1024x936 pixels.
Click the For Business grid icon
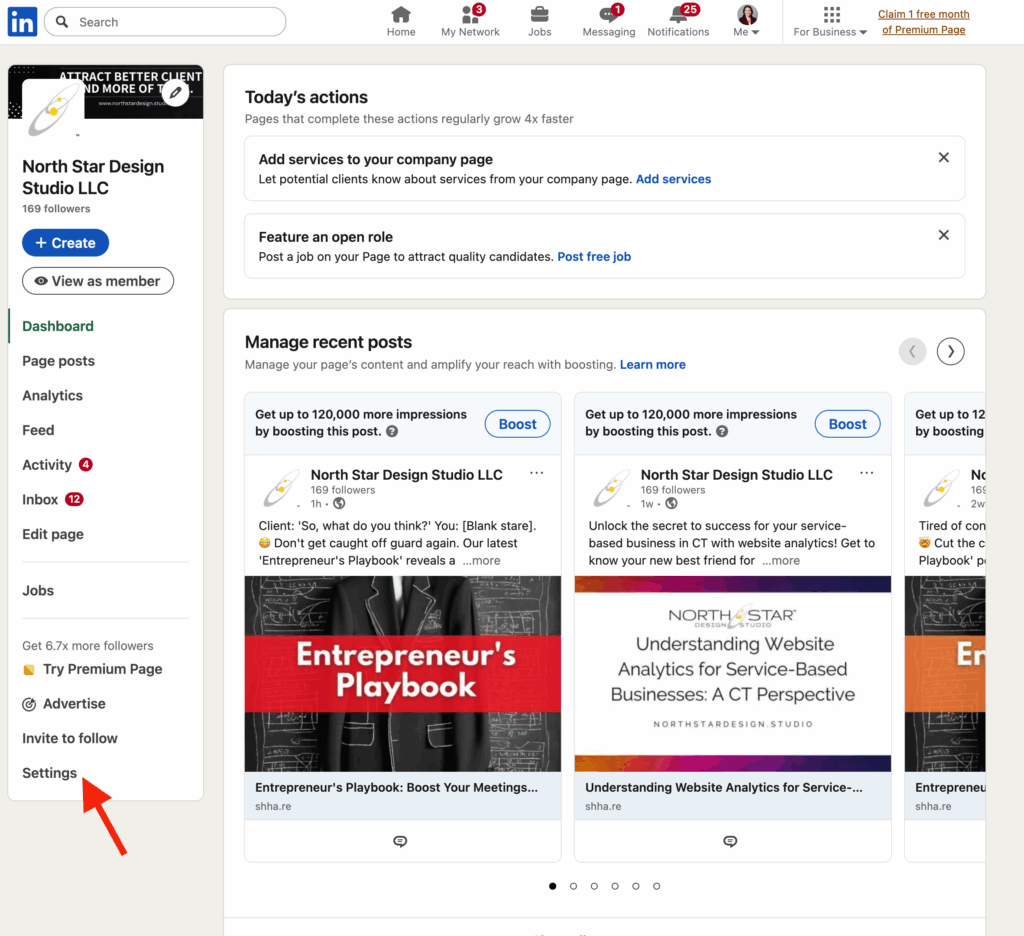pyautogui.click(x=831, y=14)
